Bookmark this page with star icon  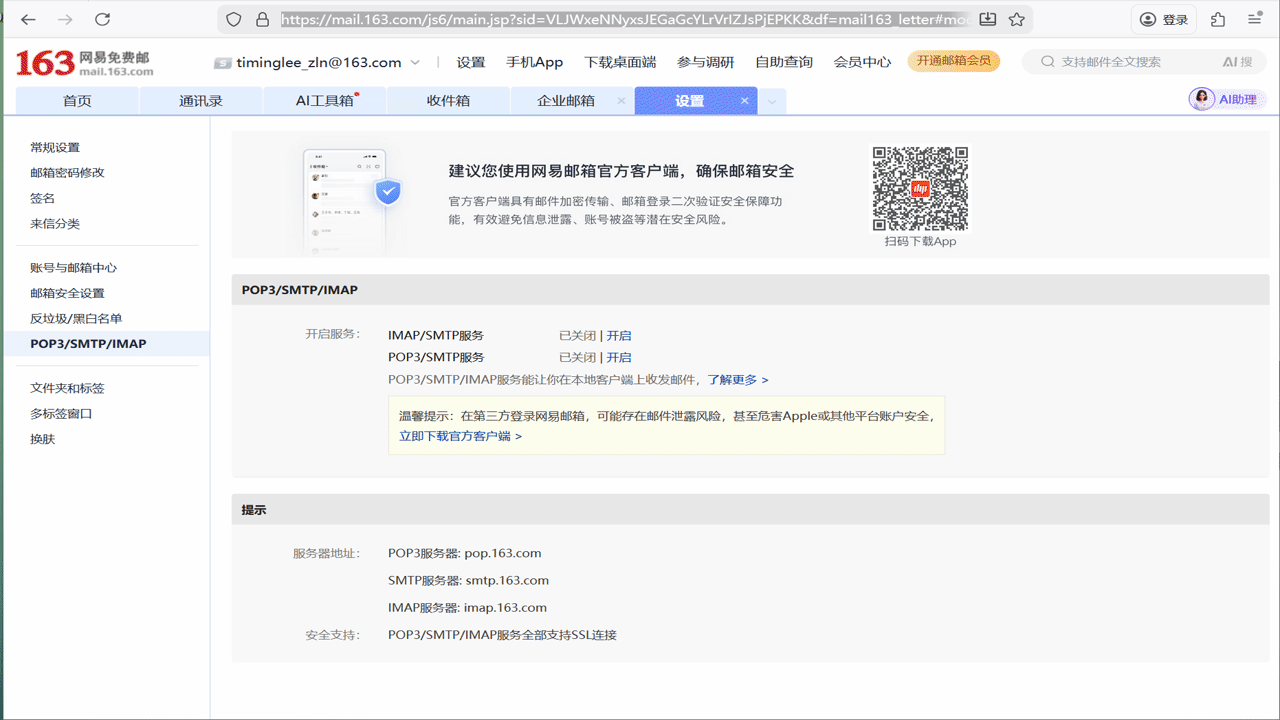tap(1017, 19)
